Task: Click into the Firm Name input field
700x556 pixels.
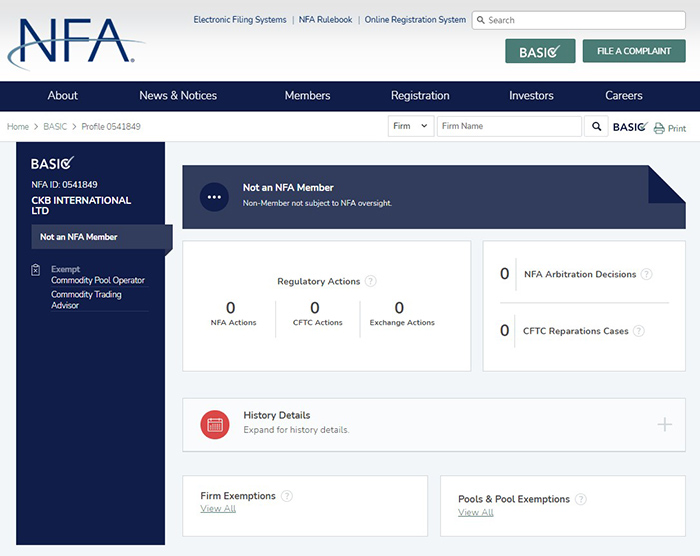Action: point(508,127)
